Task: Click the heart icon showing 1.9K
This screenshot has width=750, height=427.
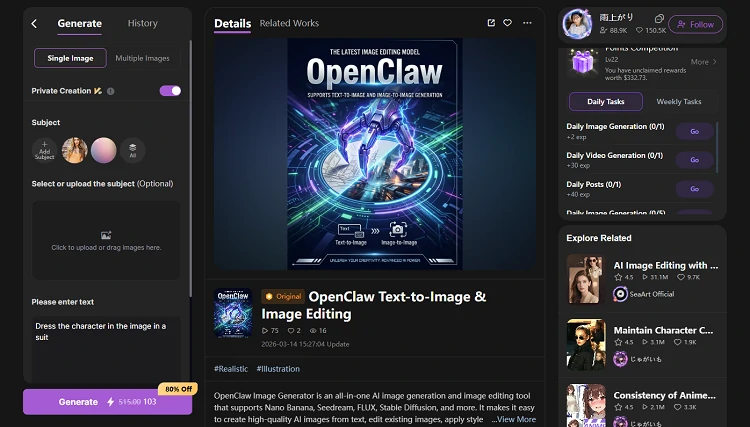Action: tap(677, 342)
